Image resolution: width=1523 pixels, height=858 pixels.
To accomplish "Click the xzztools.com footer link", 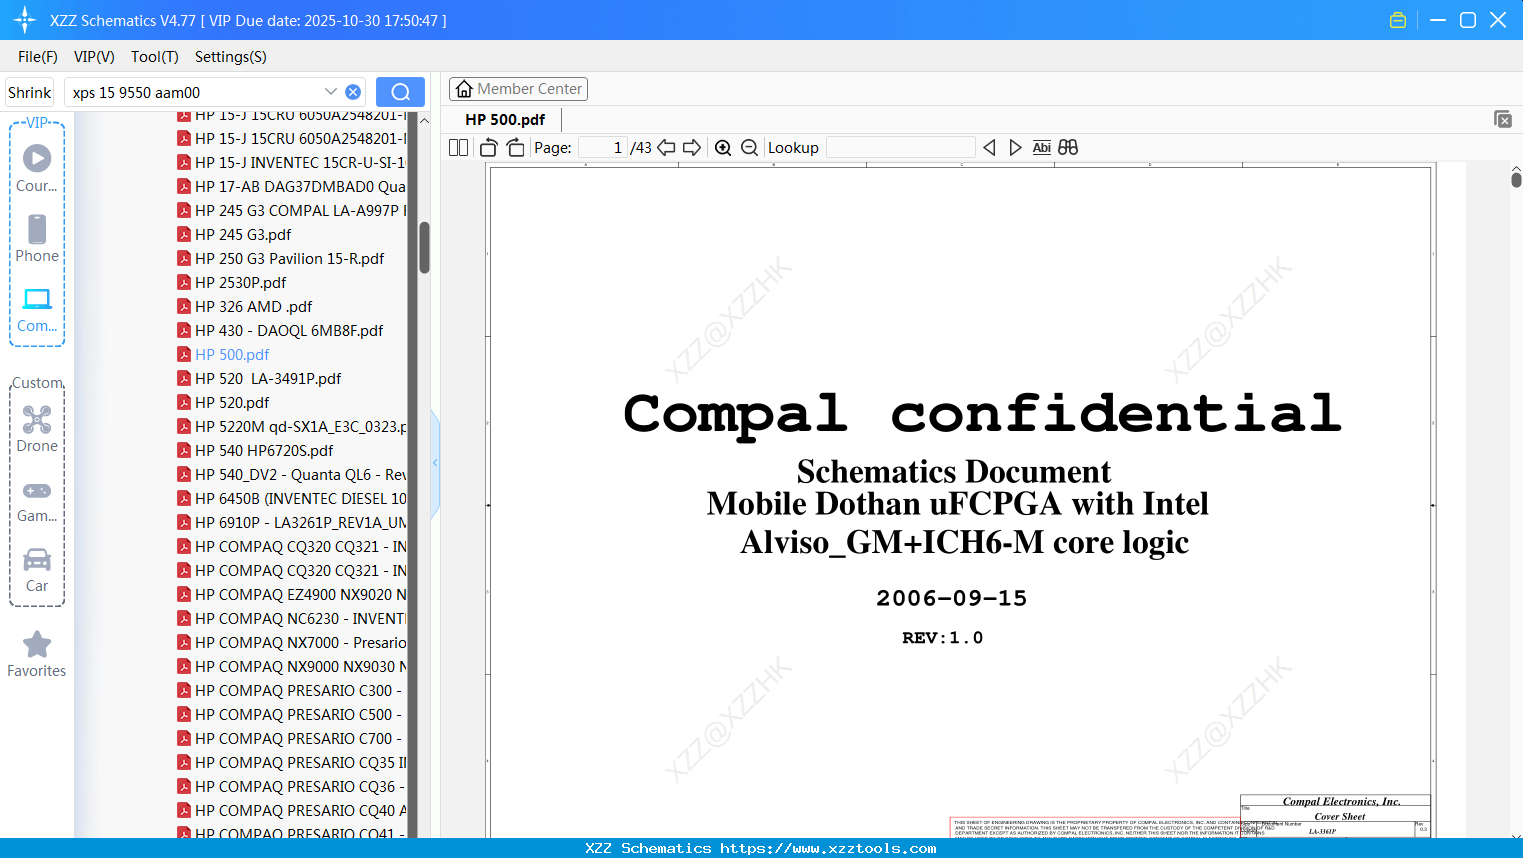I will pyautogui.click(x=828, y=848).
